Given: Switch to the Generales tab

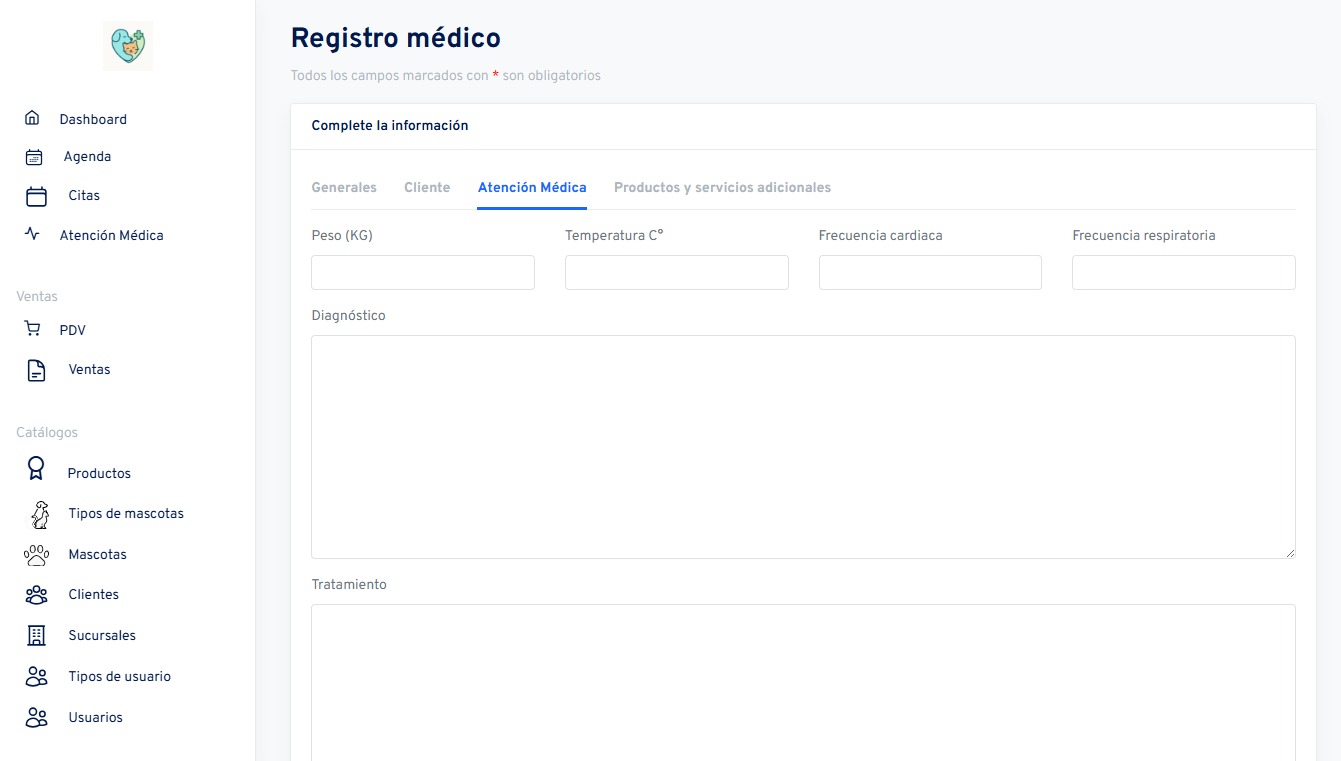Looking at the screenshot, I should tap(344, 187).
